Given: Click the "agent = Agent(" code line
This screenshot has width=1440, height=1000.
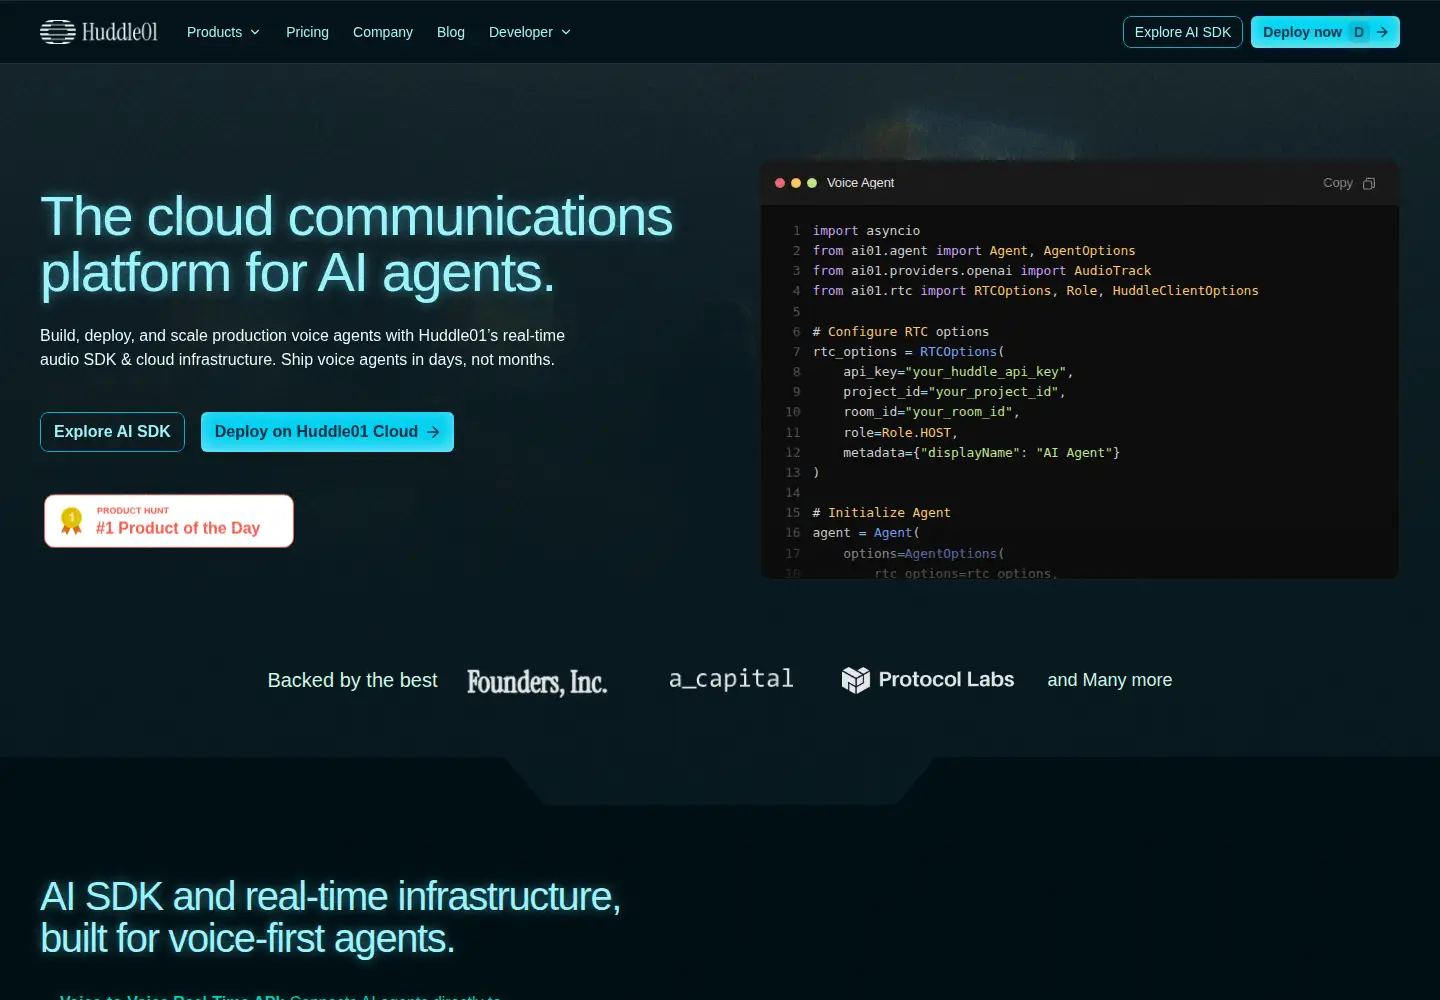Looking at the screenshot, I should 866,533.
